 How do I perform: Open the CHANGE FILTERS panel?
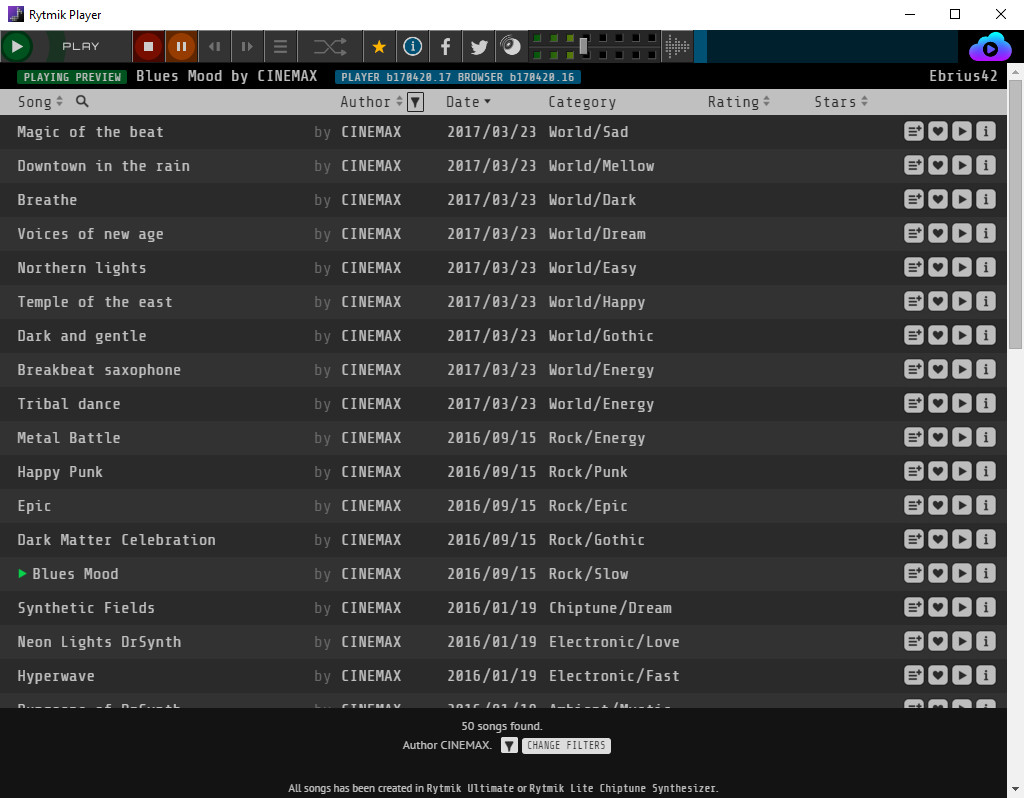click(566, 745)
